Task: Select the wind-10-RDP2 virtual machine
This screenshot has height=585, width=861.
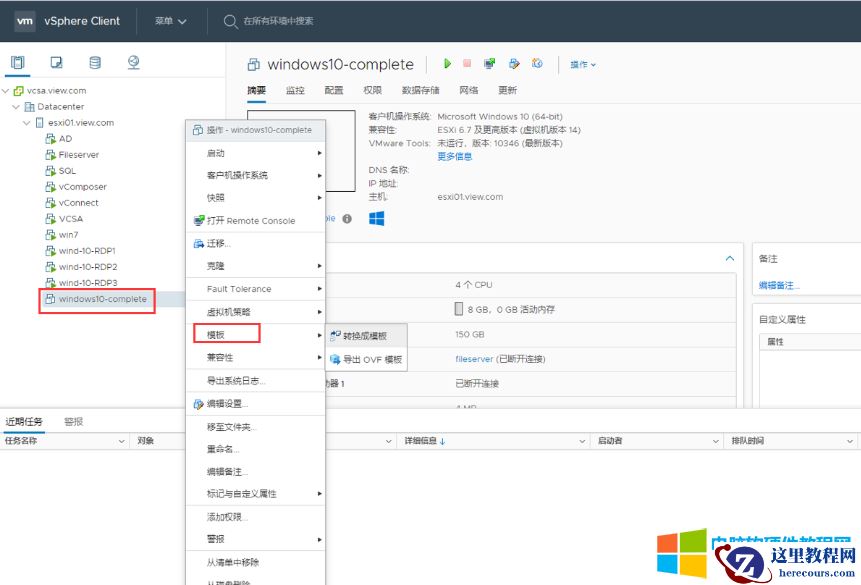Action: tap(88, 267)
